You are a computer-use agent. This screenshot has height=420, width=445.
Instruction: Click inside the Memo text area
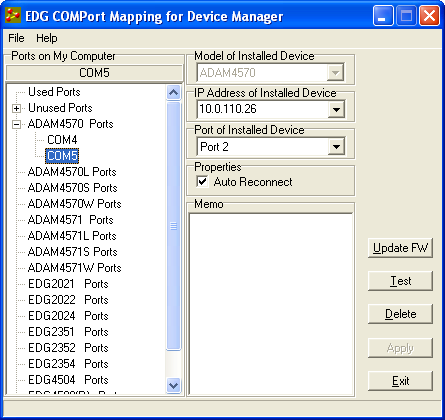[271, 303]
